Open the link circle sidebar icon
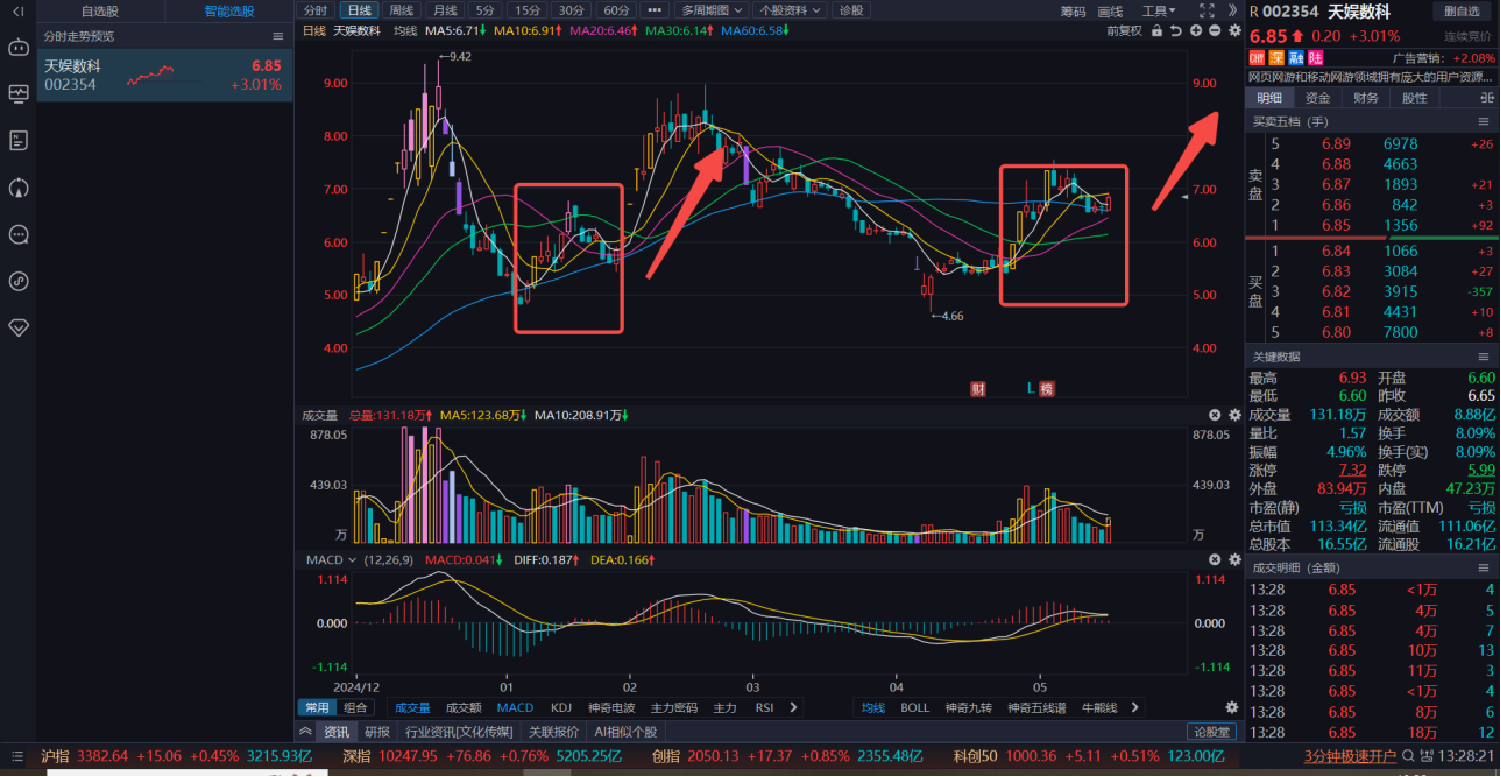The height and width of the screenshot is (777, 1501). (18, 281)
